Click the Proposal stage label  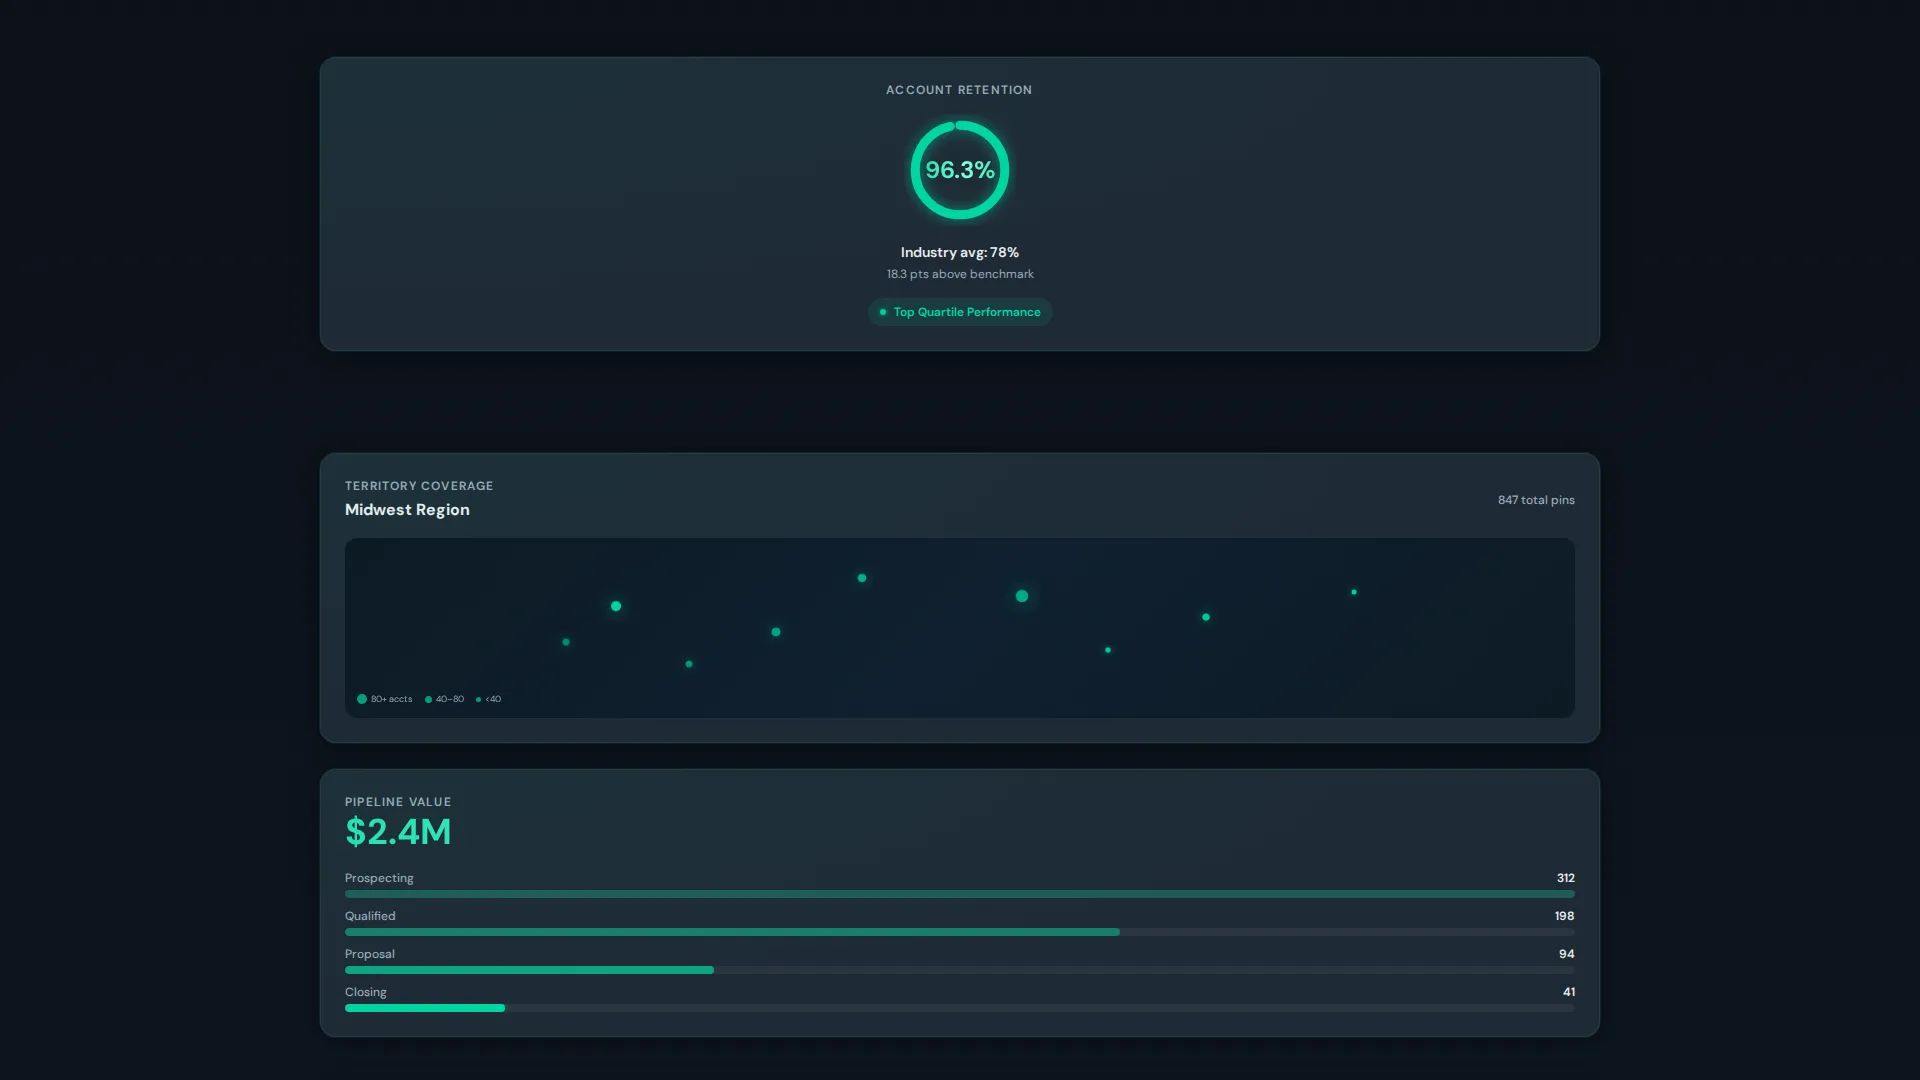coord(370,954)
